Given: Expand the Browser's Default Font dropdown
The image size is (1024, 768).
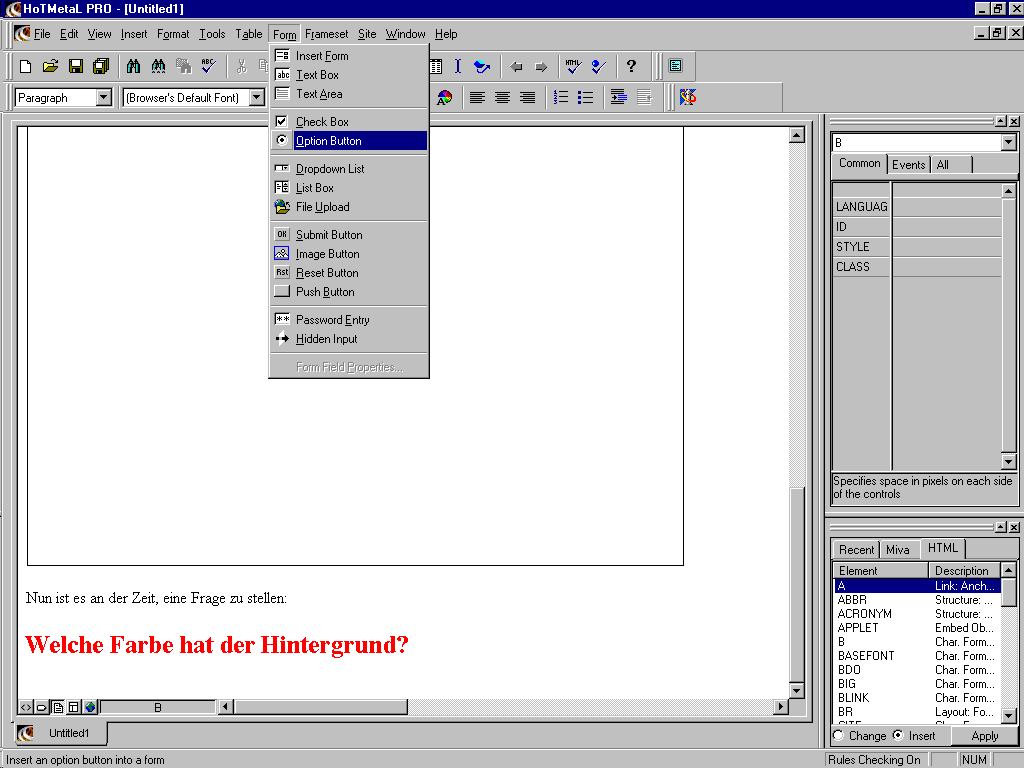Looking at the screenshot, I should click(257, 98).
